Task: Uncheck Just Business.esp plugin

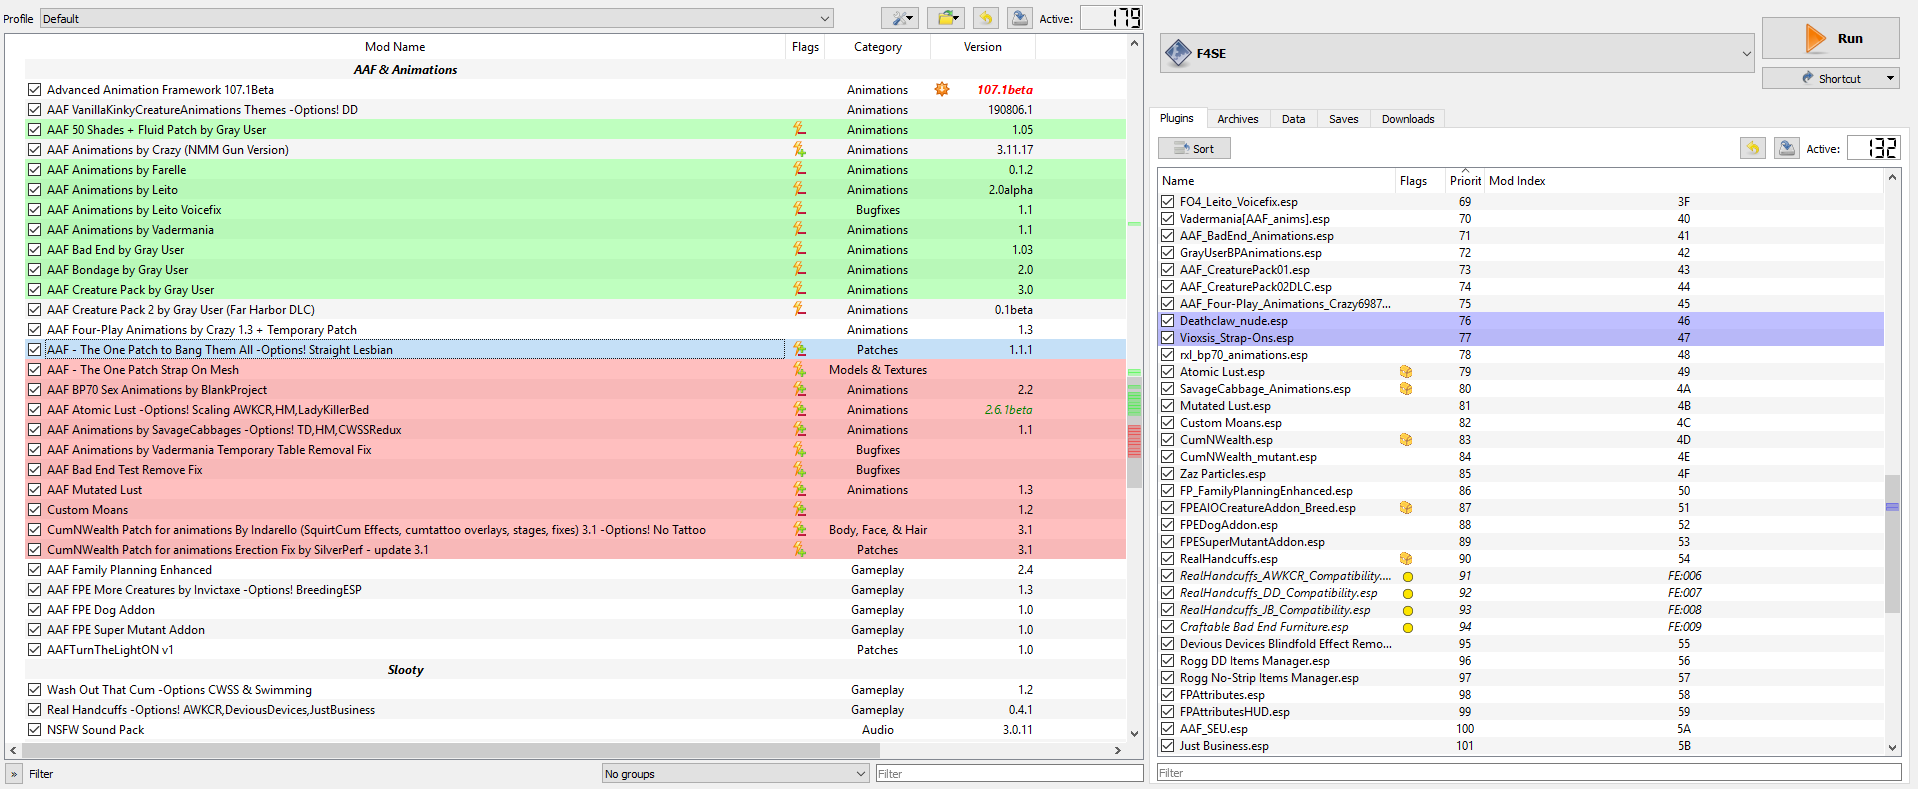Action: point(1167,745)
